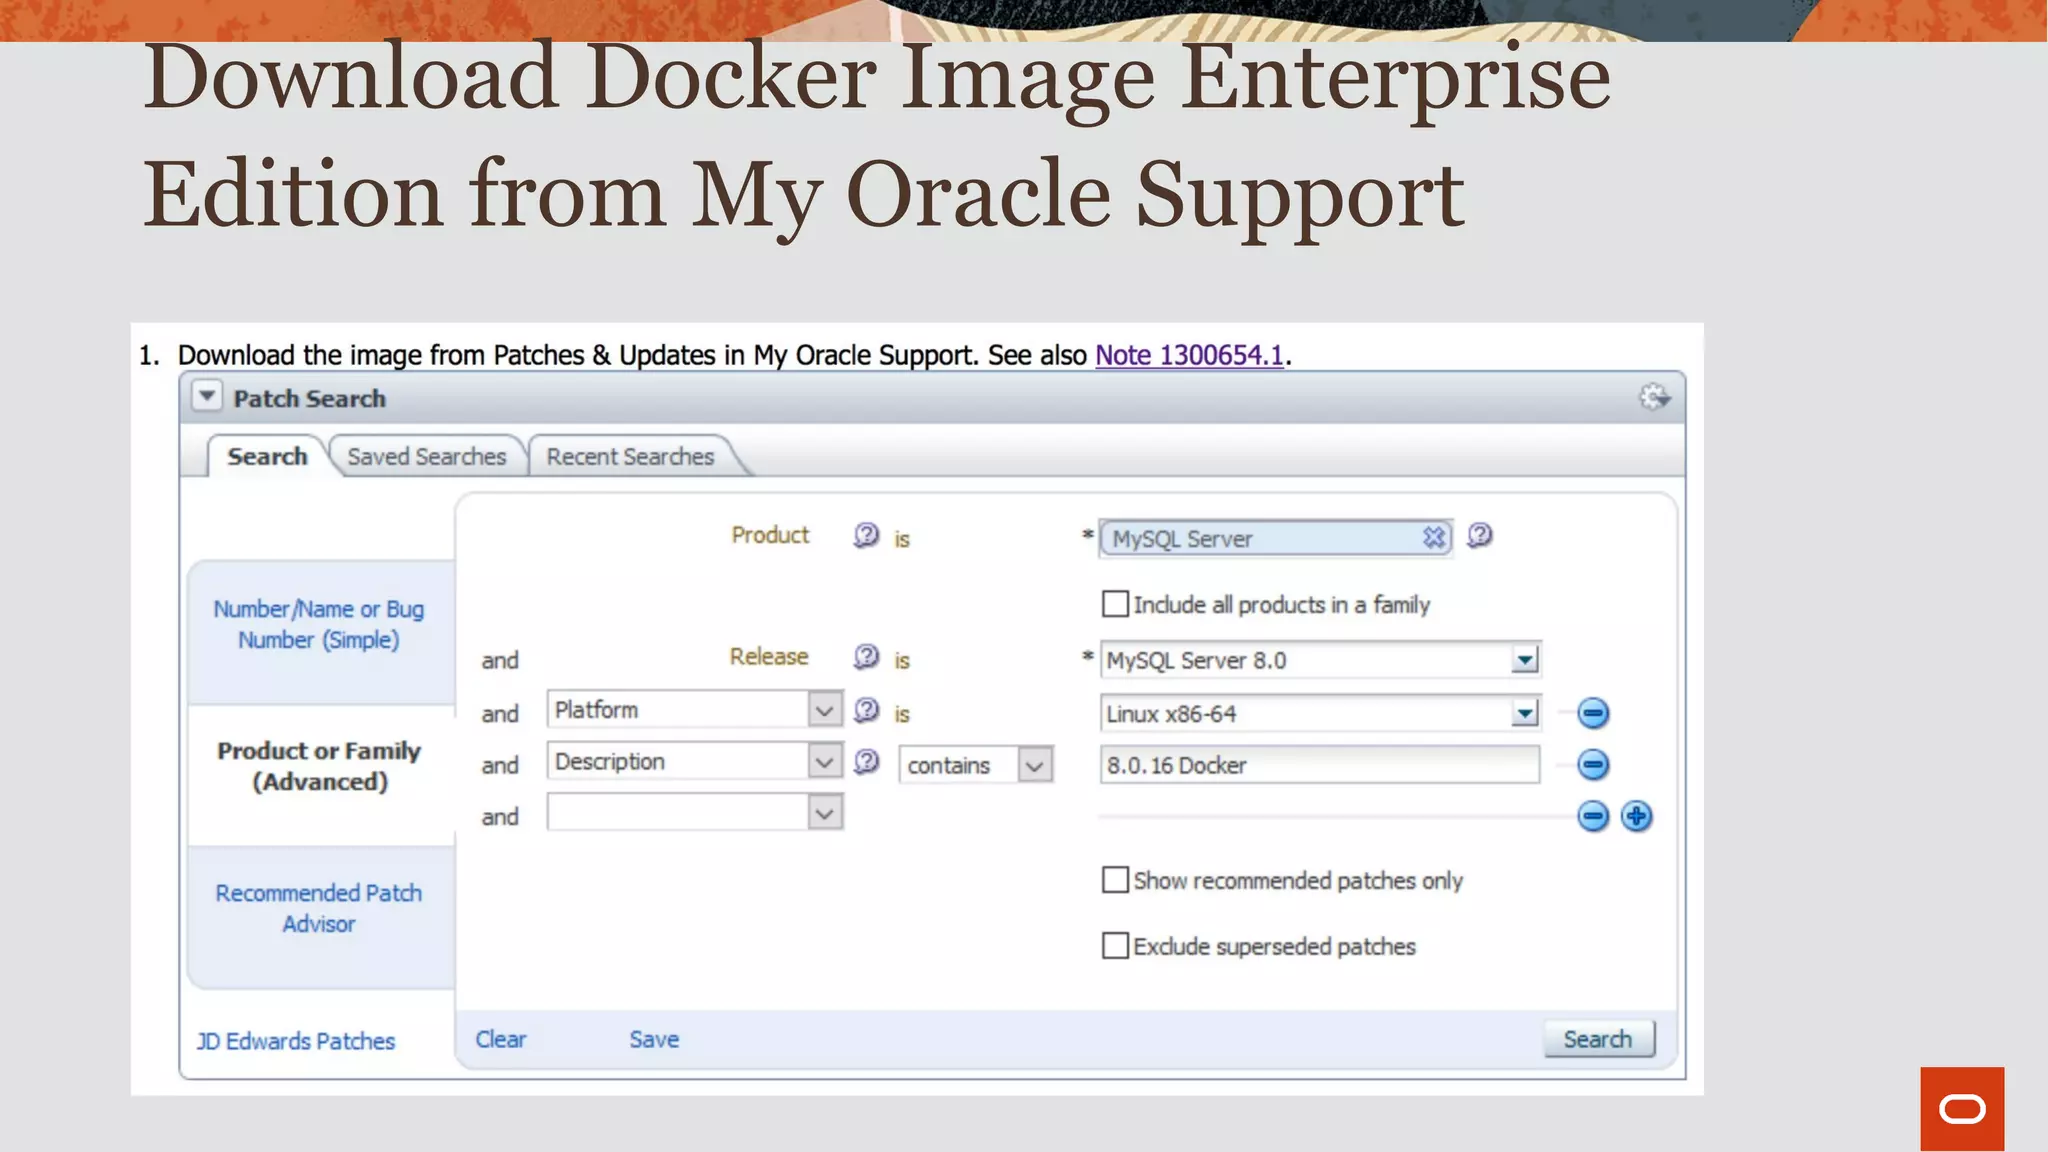Open the Note 1300654.1 link
This screenshot has height=1152, width=2048.
click(x=1189, y=355)
